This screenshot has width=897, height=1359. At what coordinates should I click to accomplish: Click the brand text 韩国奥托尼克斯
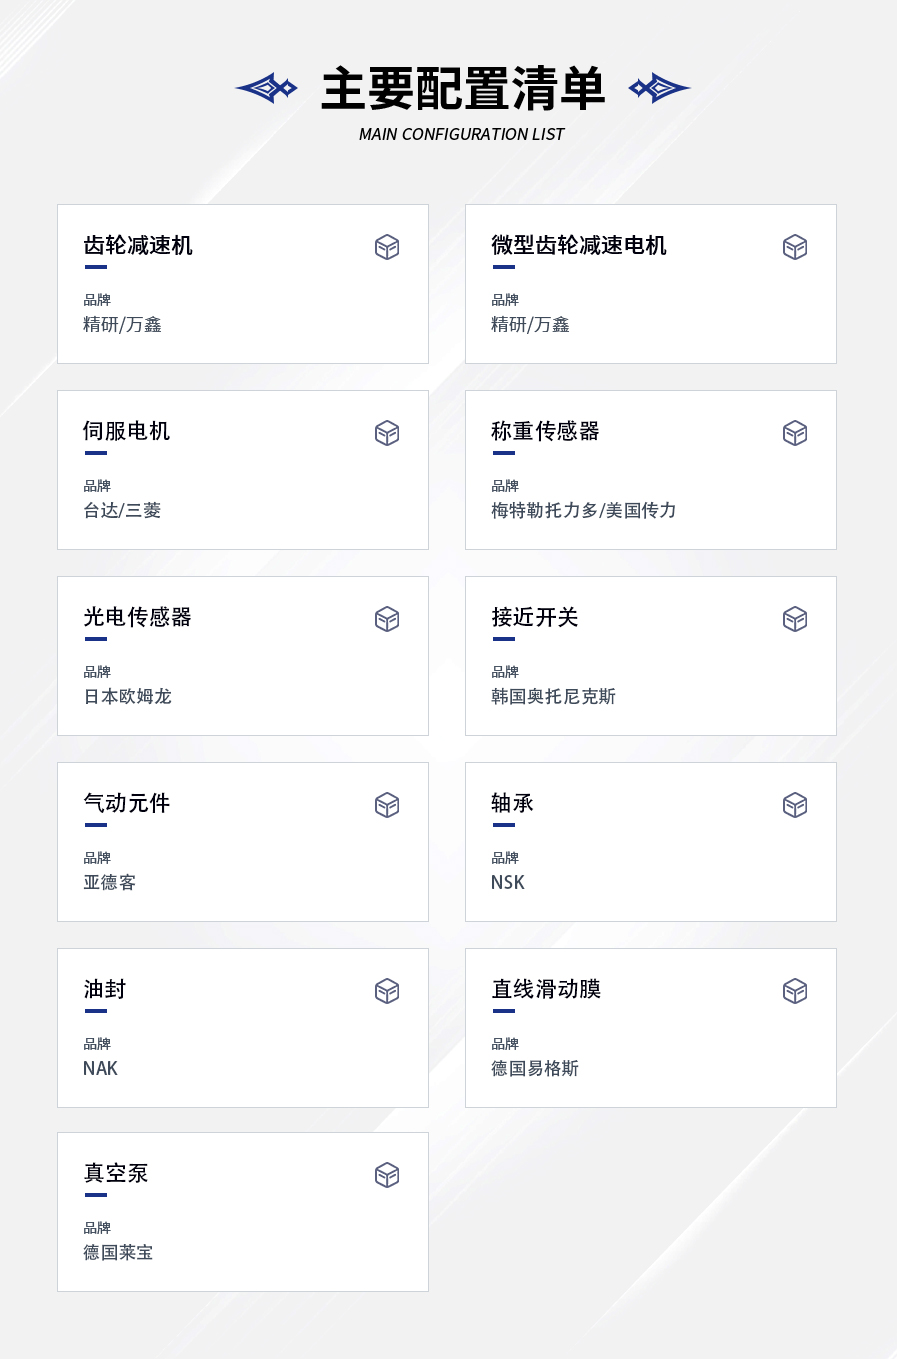(x=554, y=696)
